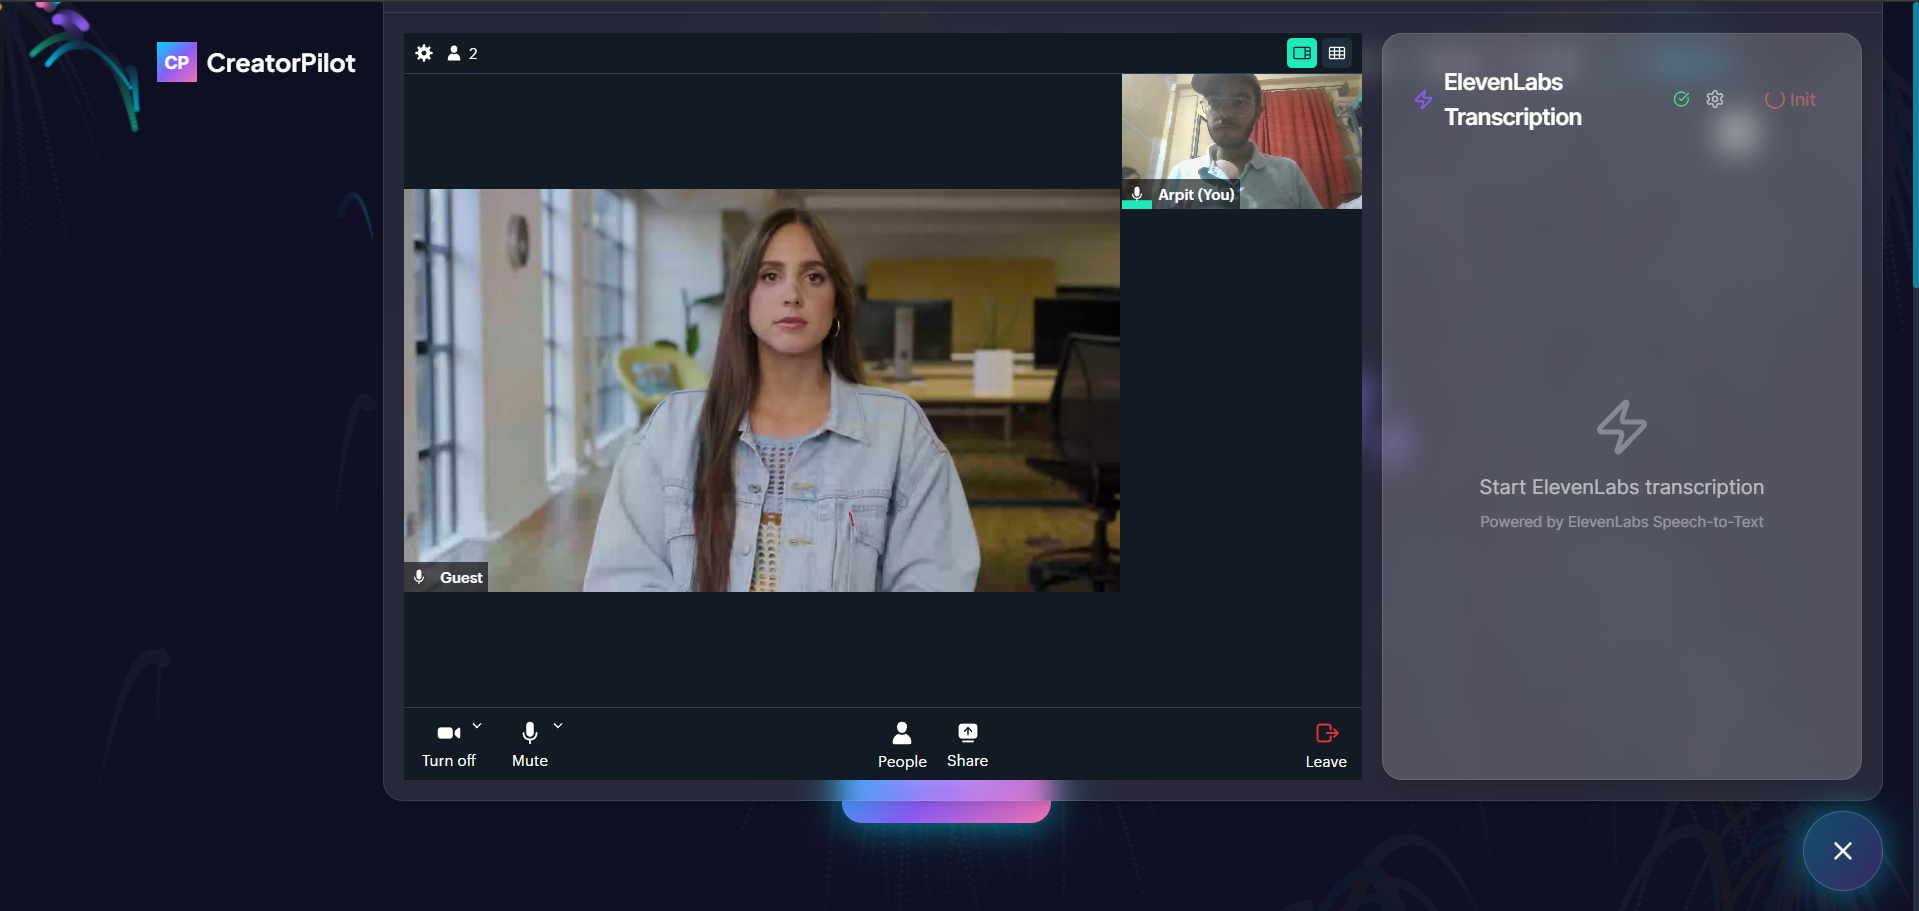1919x911 pixels.
Task: Mute the microphone
Action: coord(530,745)
